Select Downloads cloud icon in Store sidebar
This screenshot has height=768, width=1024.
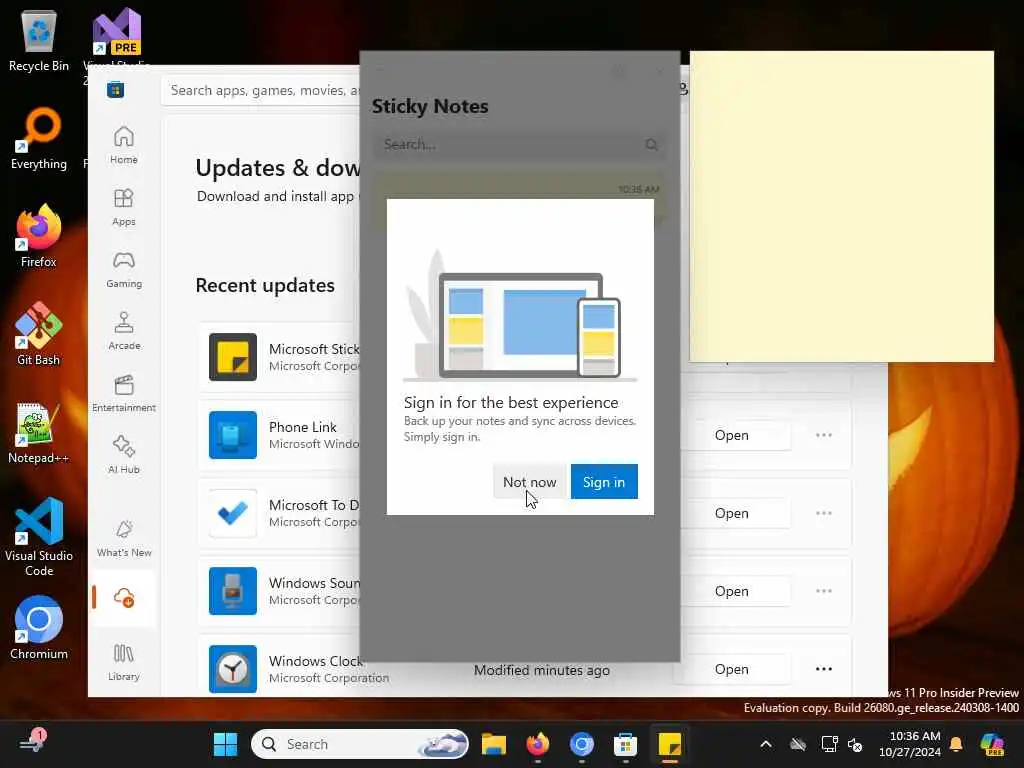coord(123,598)
